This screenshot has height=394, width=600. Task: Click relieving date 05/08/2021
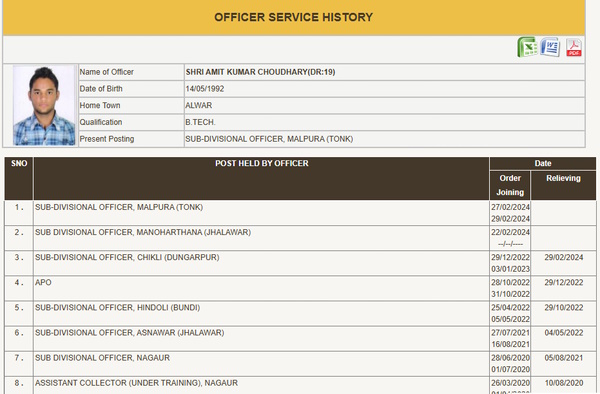564,358
